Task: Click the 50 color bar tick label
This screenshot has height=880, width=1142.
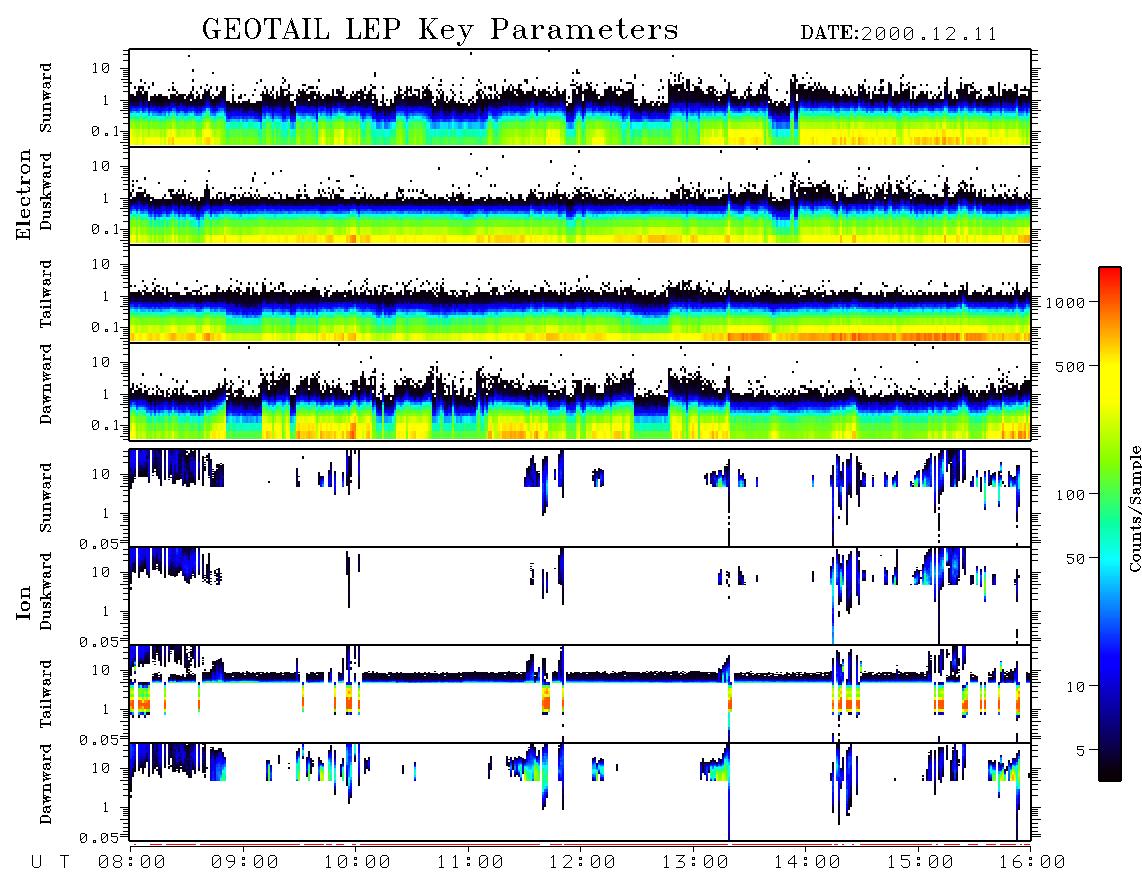Action: (1075, 559)
